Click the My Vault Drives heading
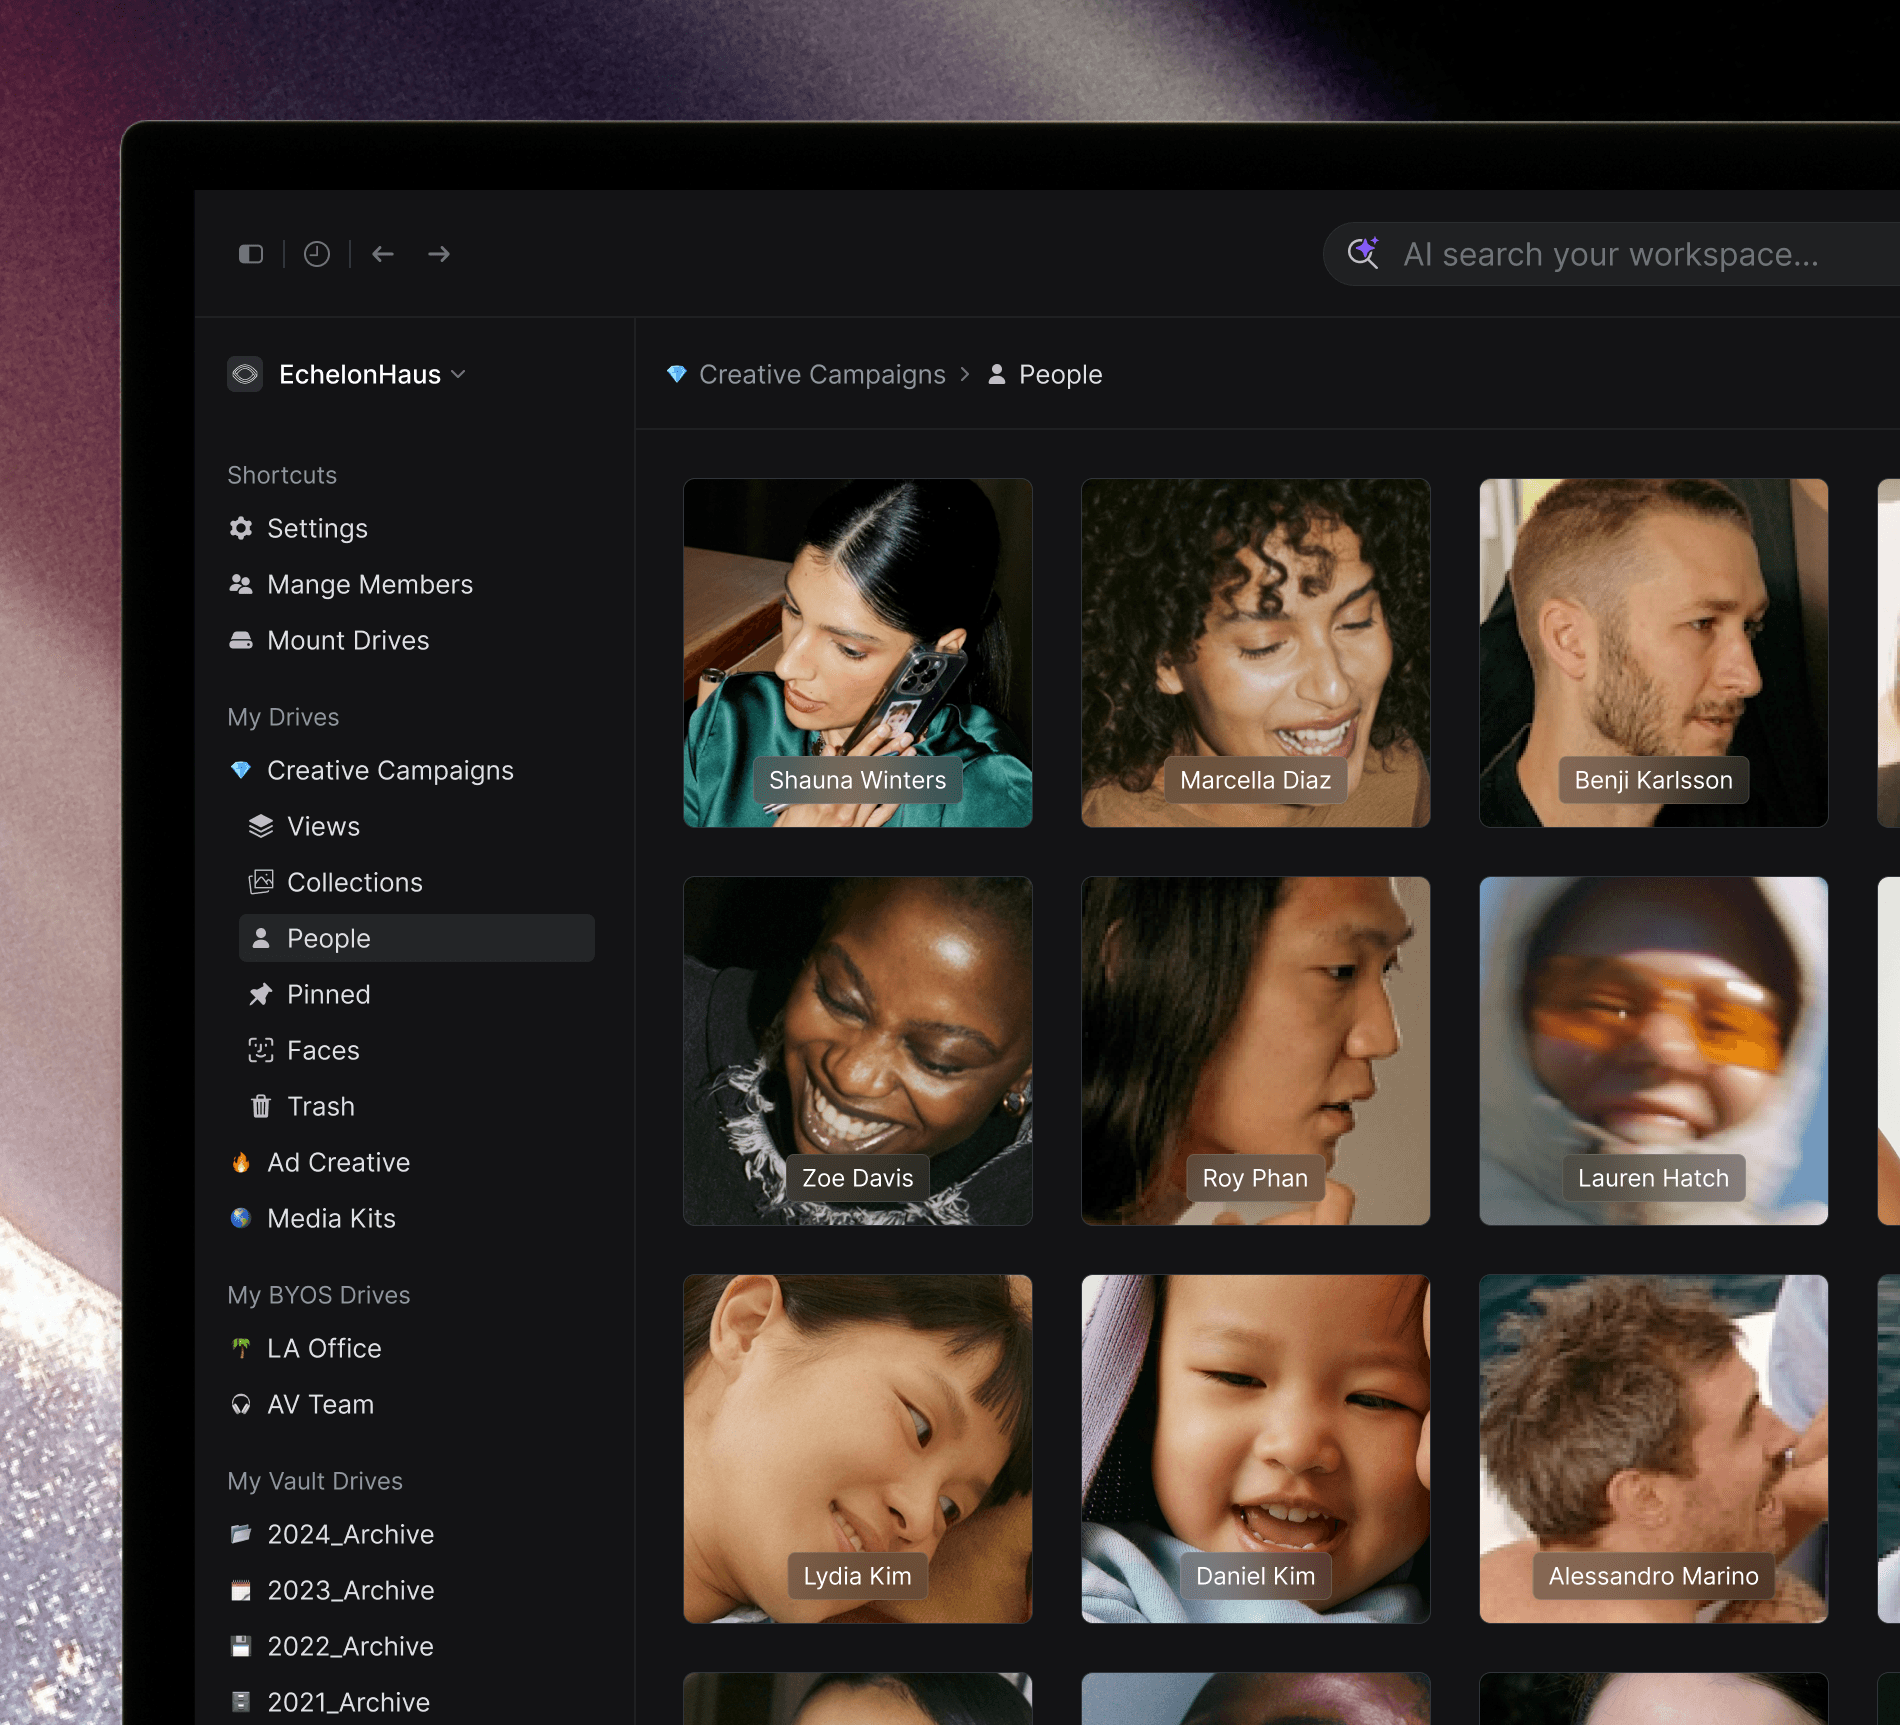 pyautogui.click(x=315, y=1481)
